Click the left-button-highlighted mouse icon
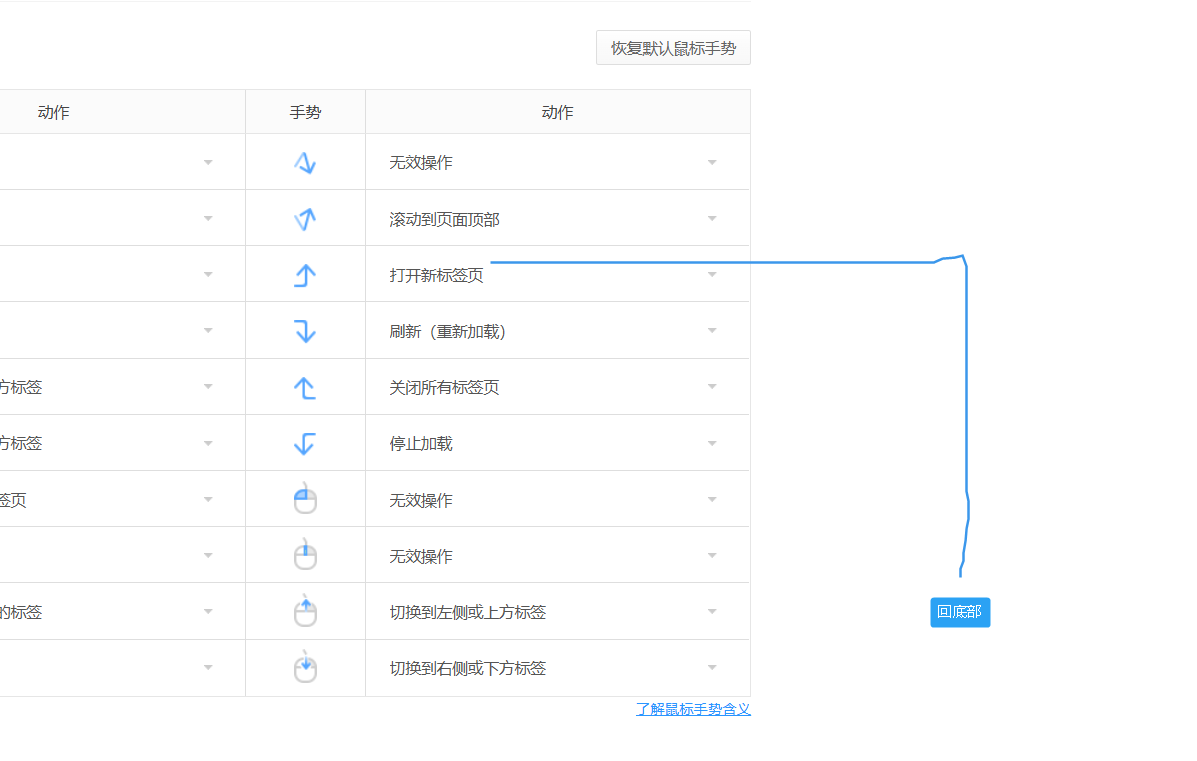Image resolution: width=1197 pixels, height=761 pixels. coord(305,499)
